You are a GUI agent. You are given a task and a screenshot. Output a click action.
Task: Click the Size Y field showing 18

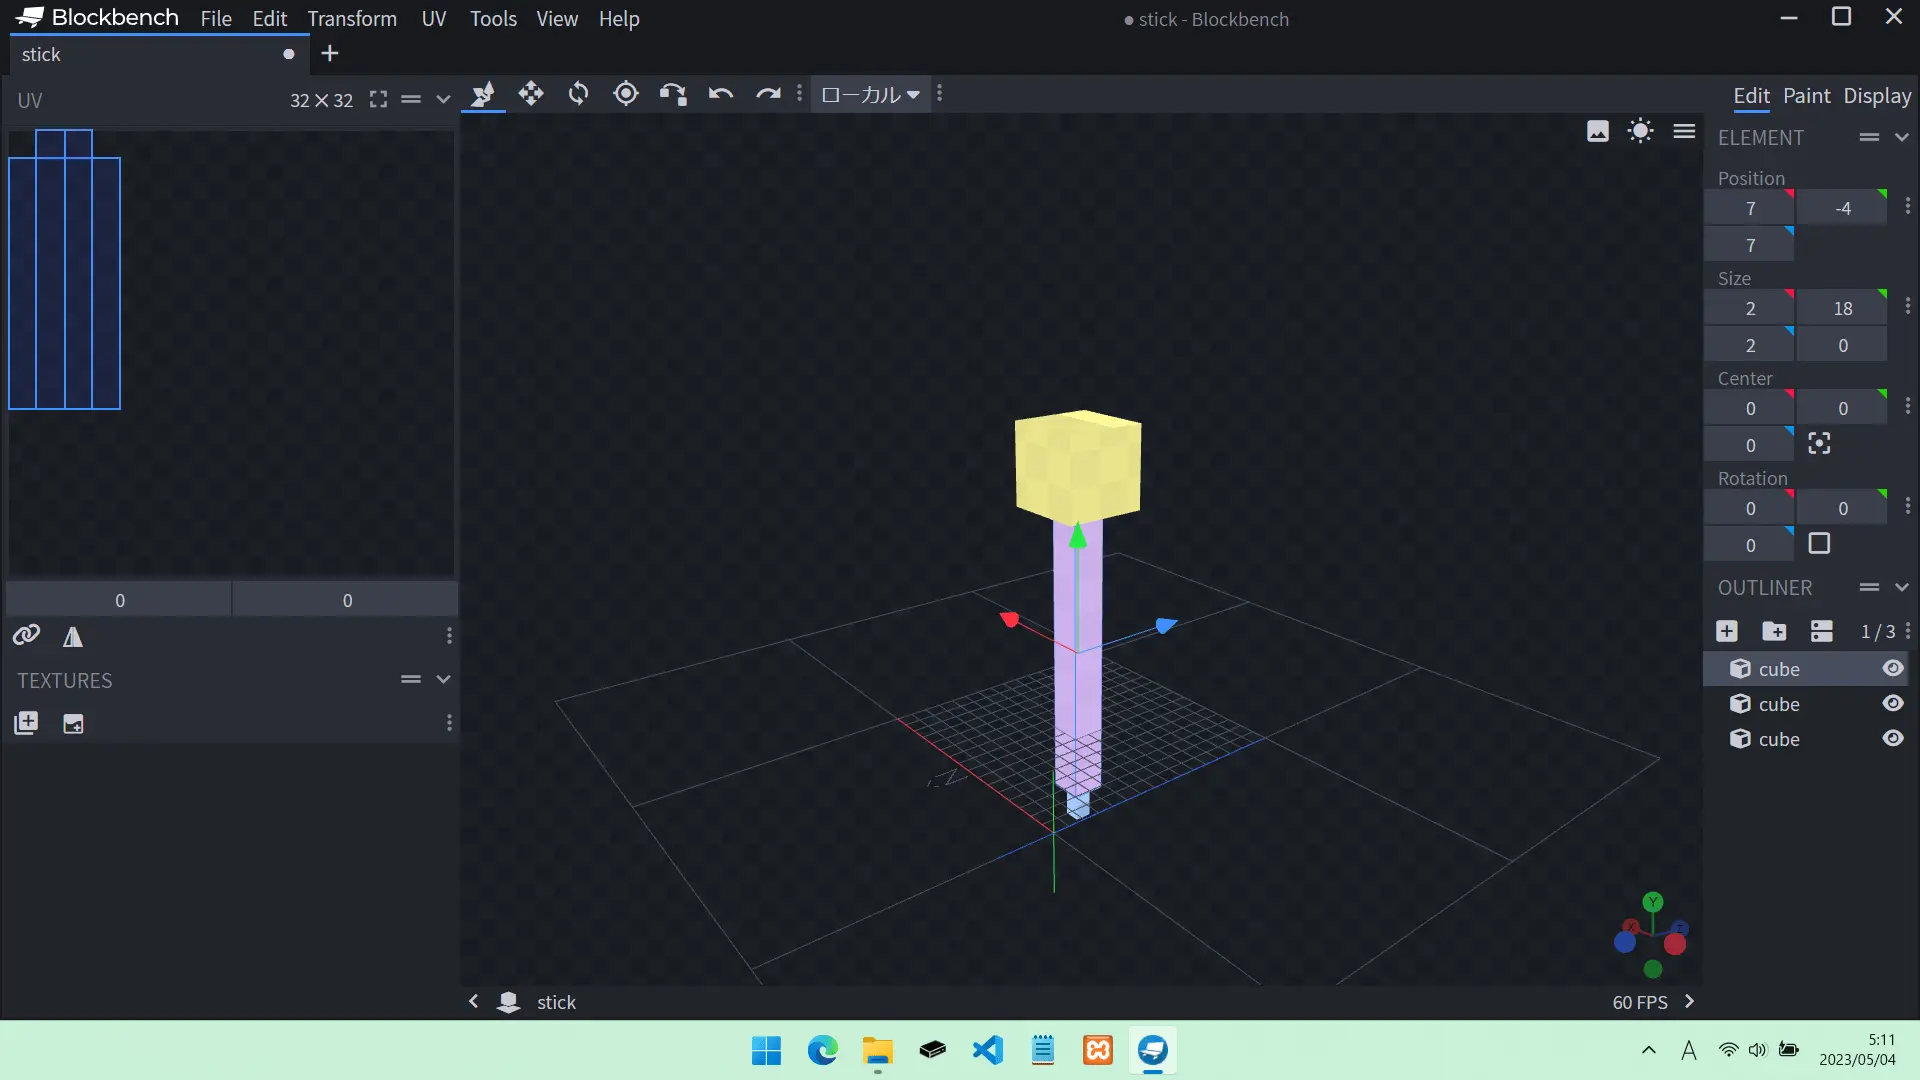pos(1842,308)
